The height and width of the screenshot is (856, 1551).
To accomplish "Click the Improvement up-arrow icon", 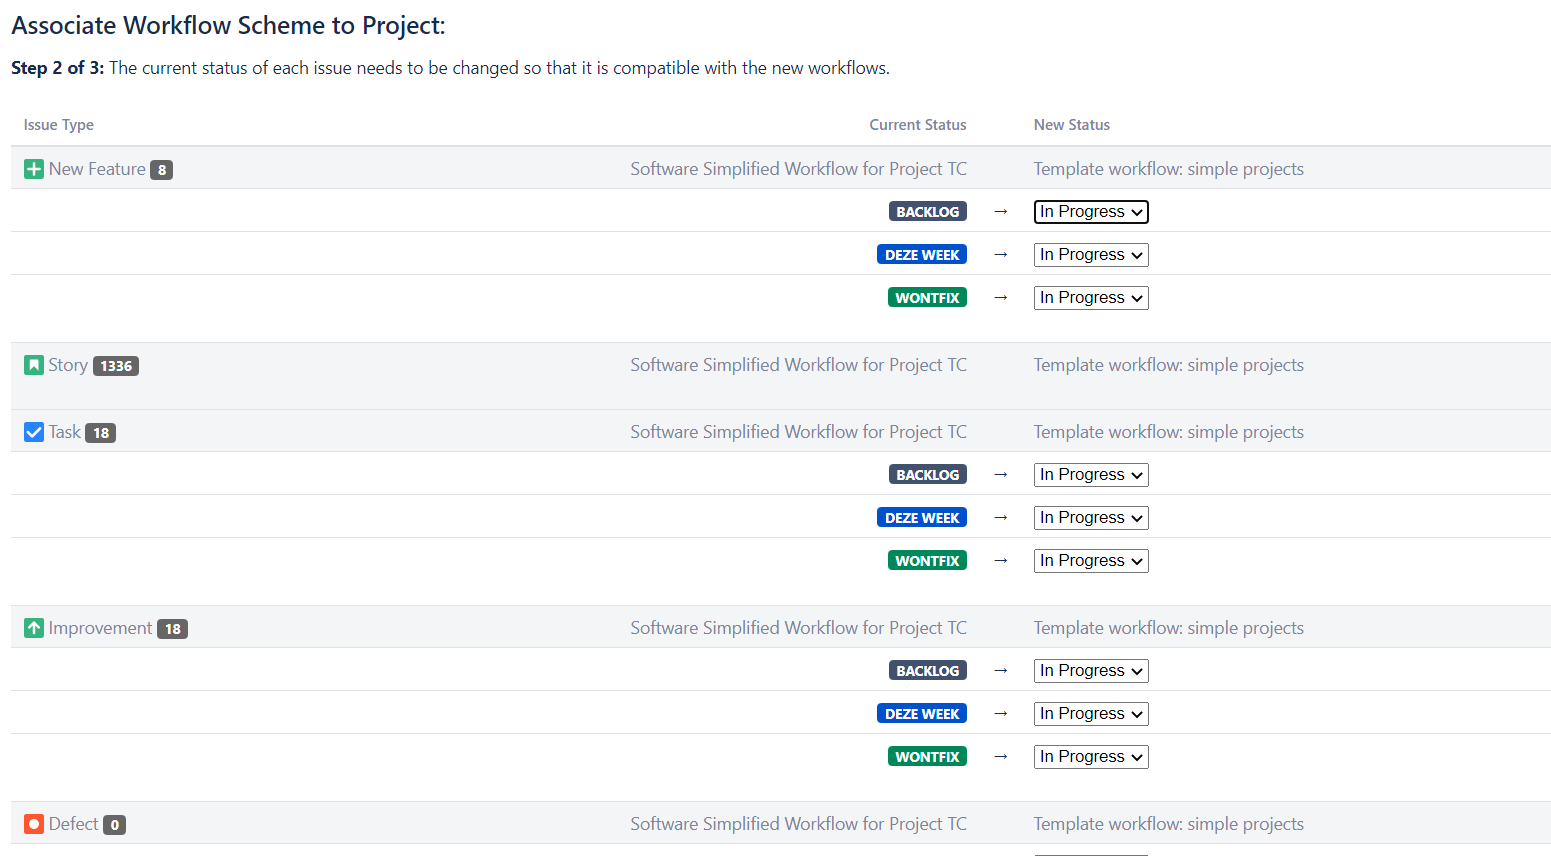I will (34, 628).
